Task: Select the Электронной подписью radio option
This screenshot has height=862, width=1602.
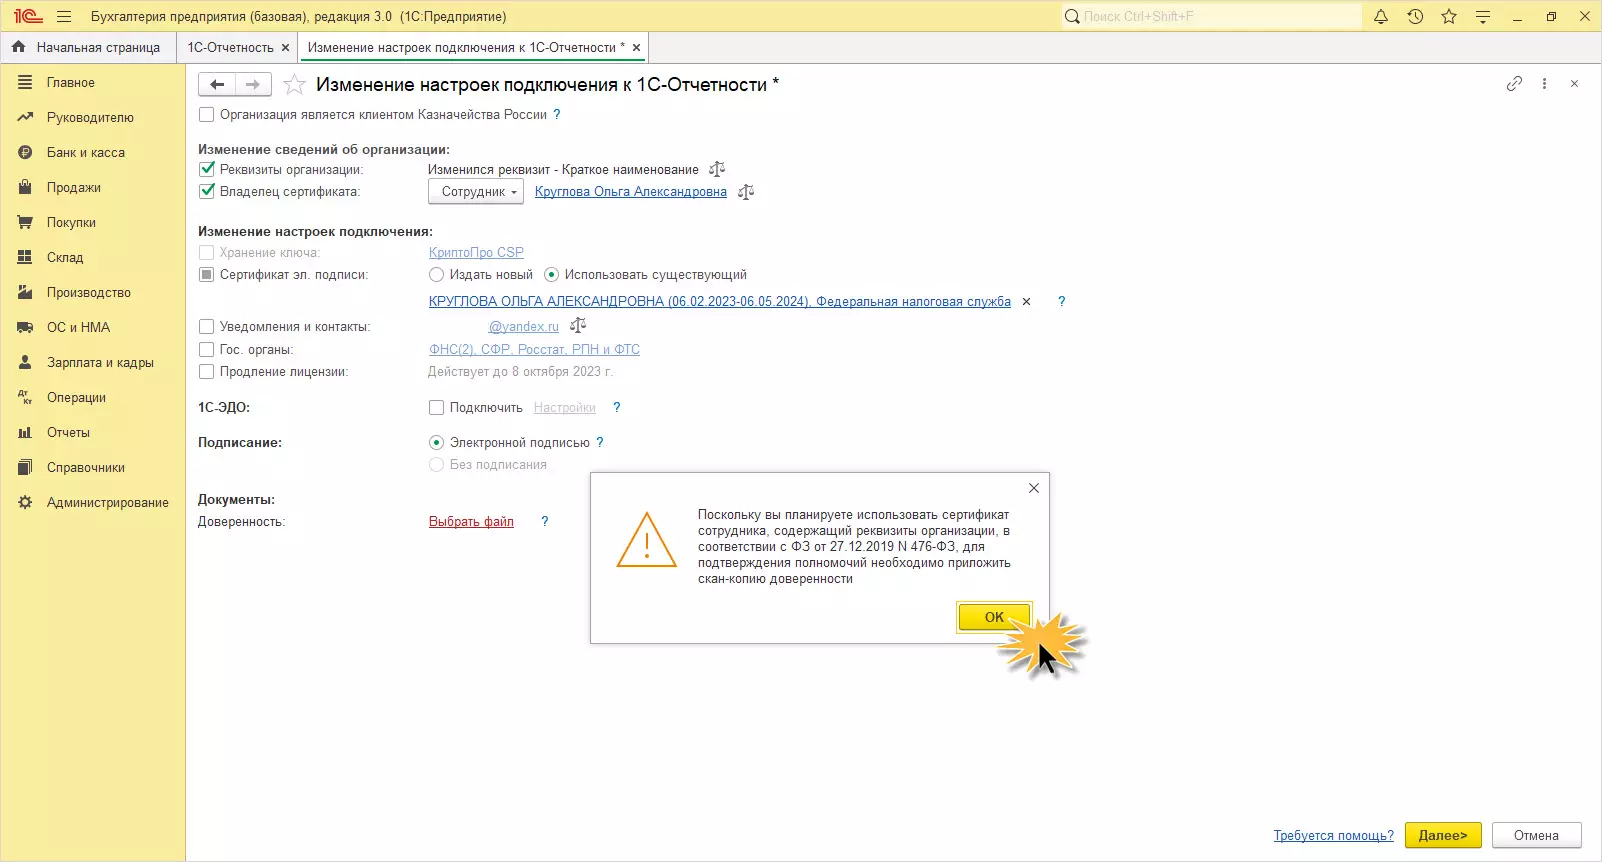Action: point(436,442)
